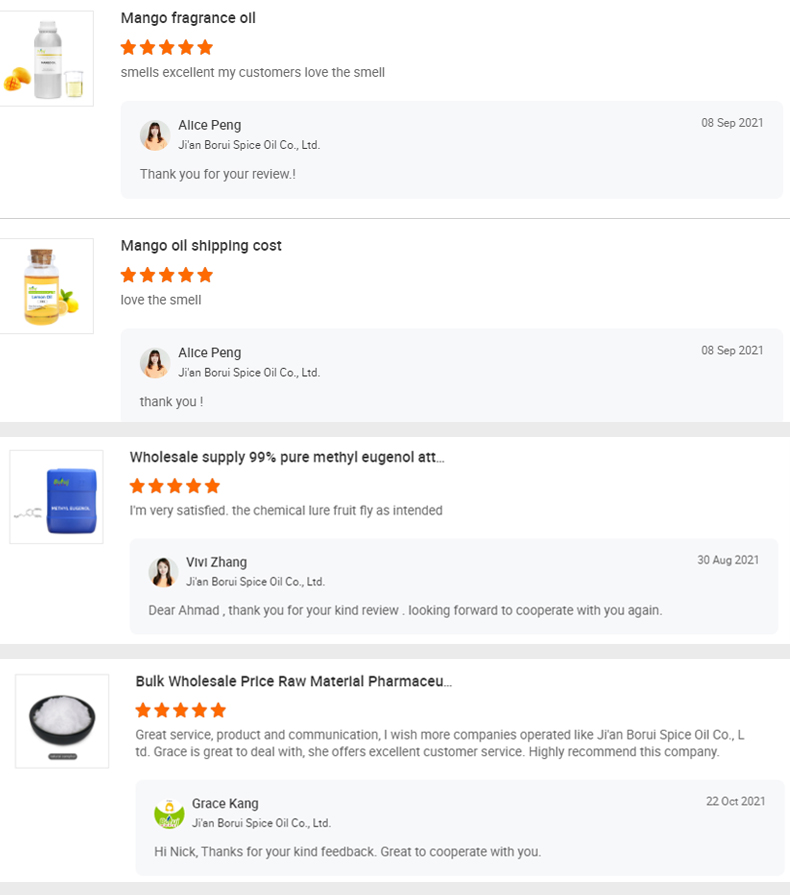Click Ji'an Borui Spice Oil under Grace Kang
The image size is (790, 895).
tap(261, 823)
